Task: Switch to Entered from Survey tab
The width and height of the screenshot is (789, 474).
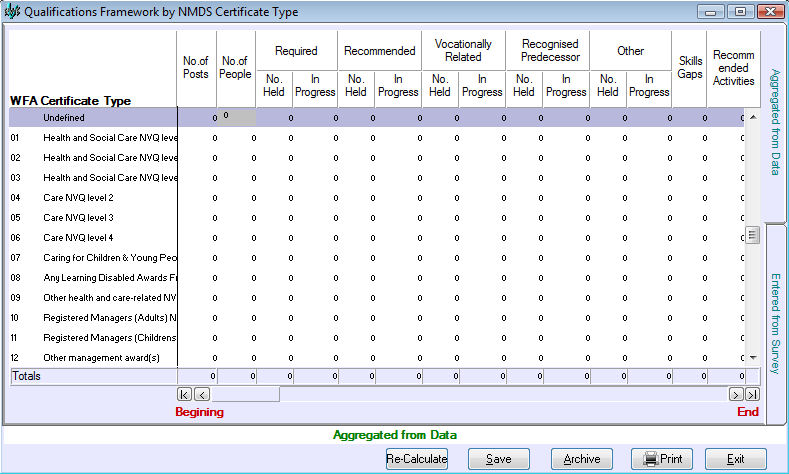Action: point(775,324)
